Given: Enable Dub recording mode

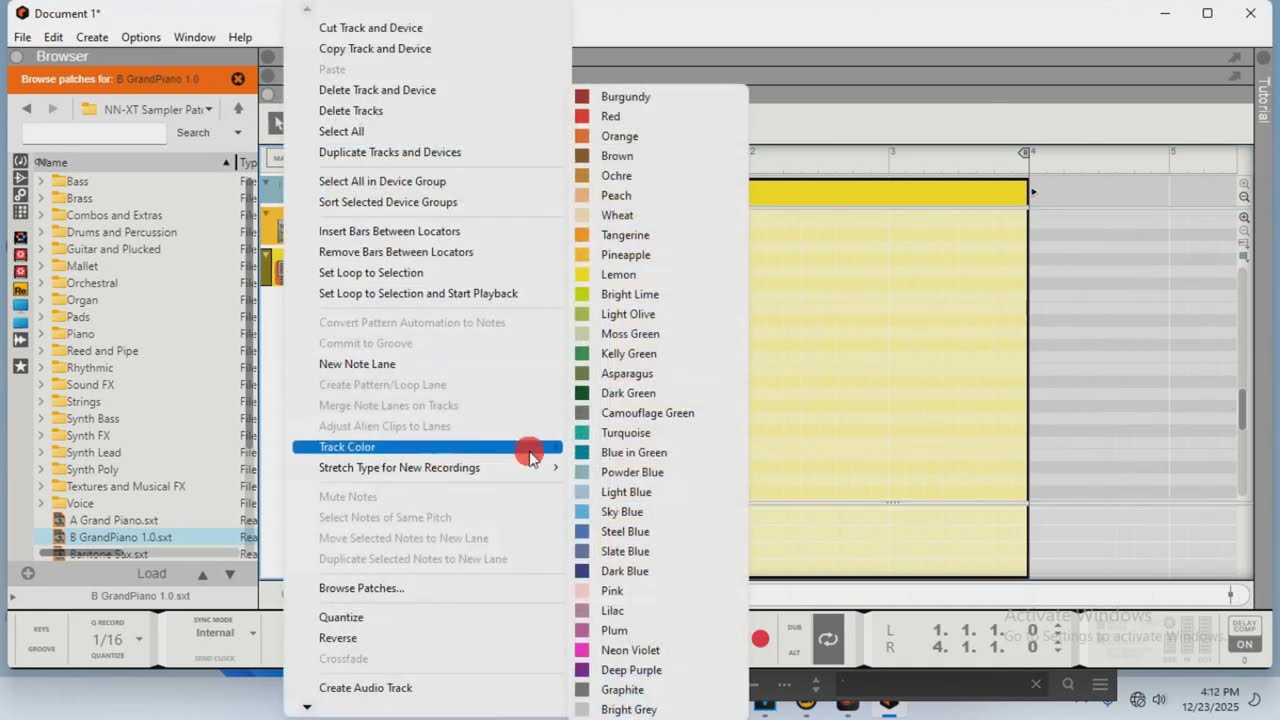Looking at the screenshot, I should [794, 628].
